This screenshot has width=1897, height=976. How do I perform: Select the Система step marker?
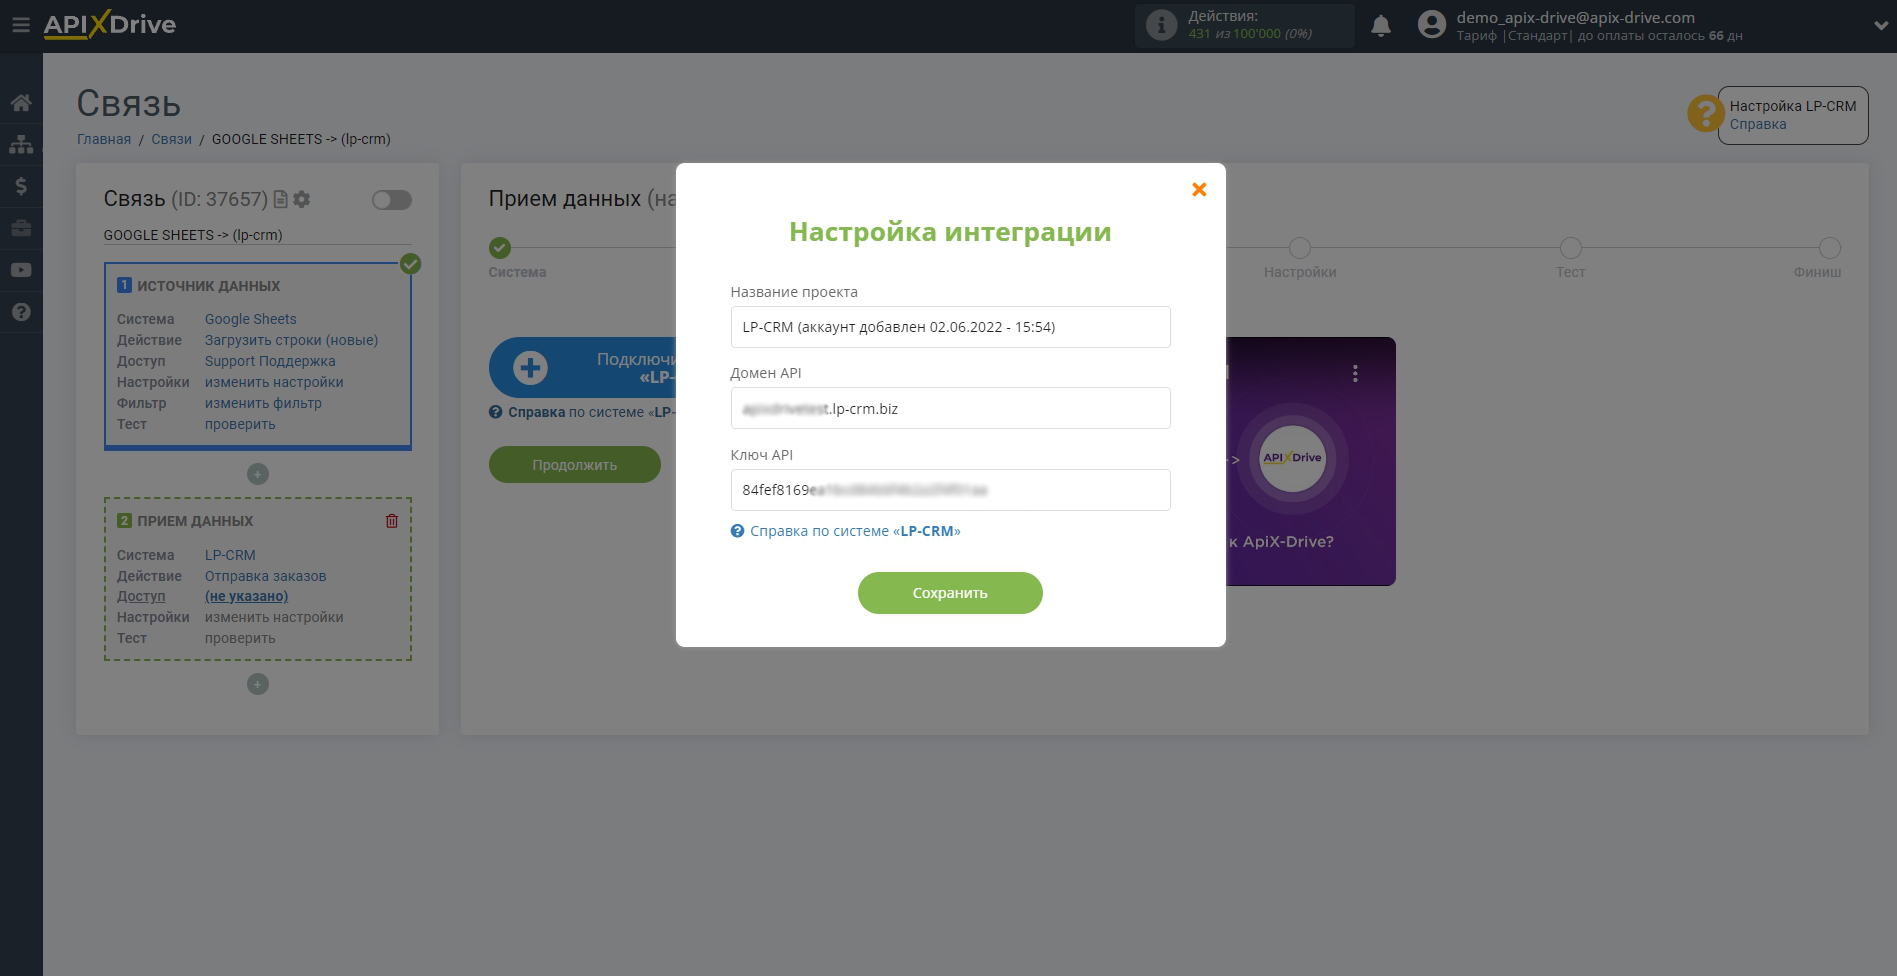point(500,248)
